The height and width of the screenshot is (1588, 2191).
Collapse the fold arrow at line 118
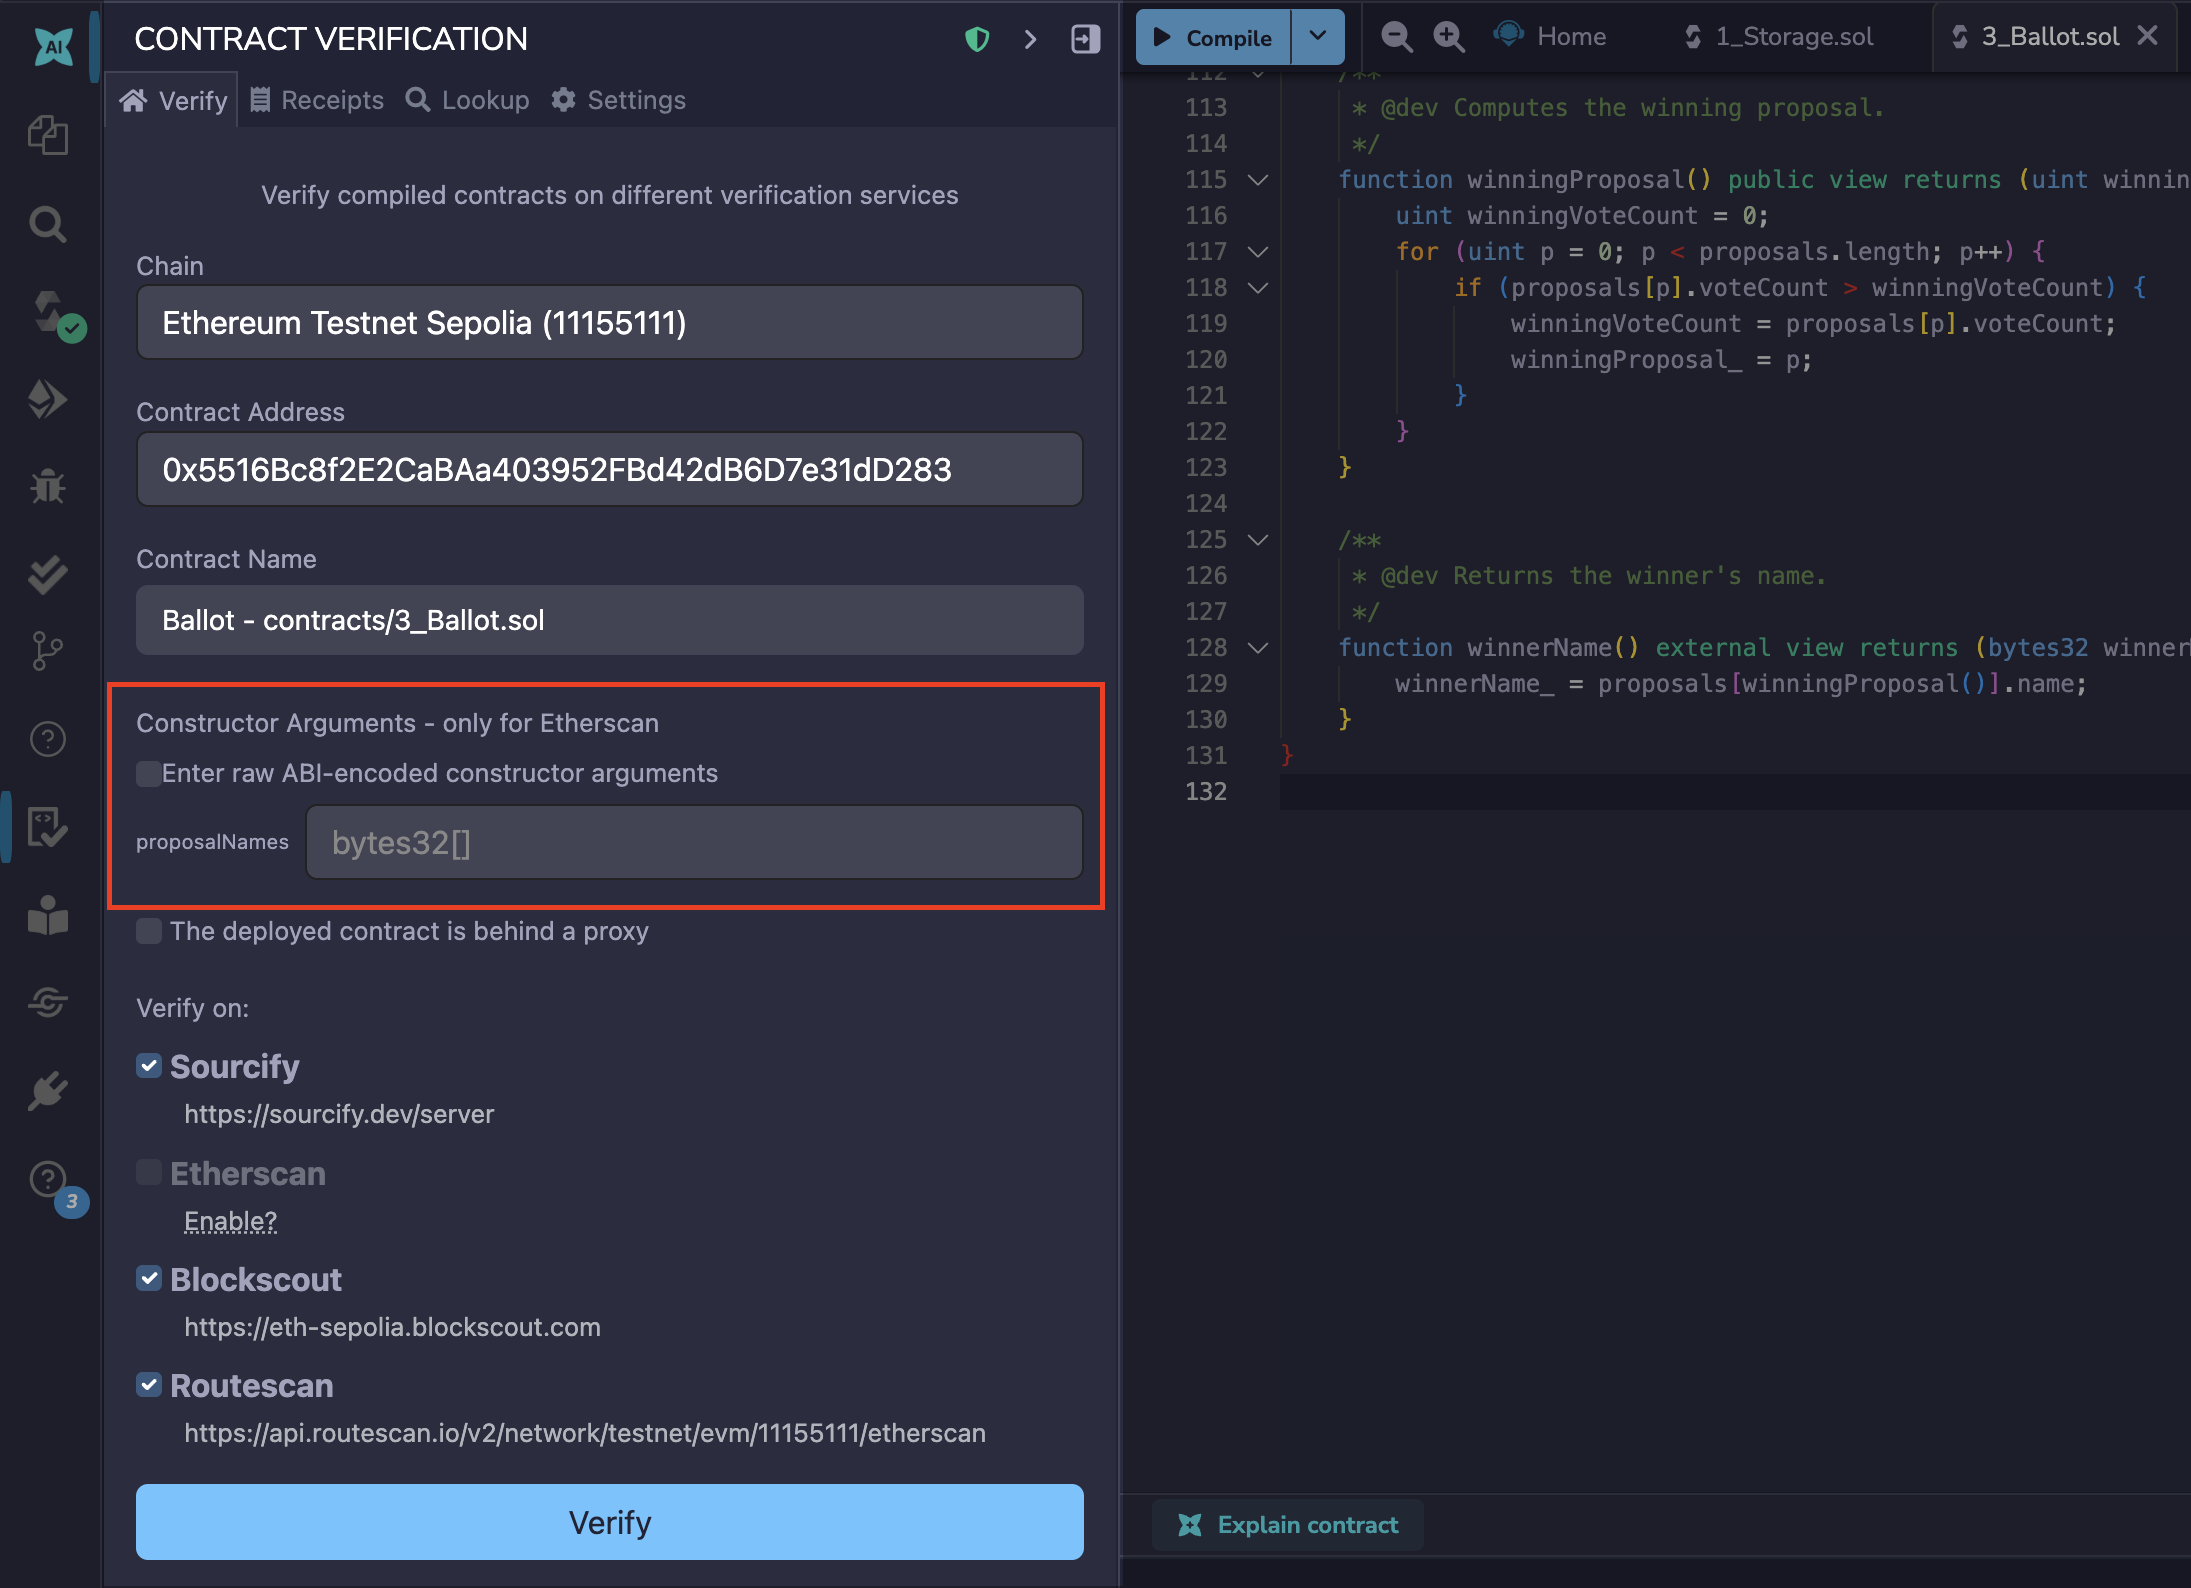pos(1258,288)
